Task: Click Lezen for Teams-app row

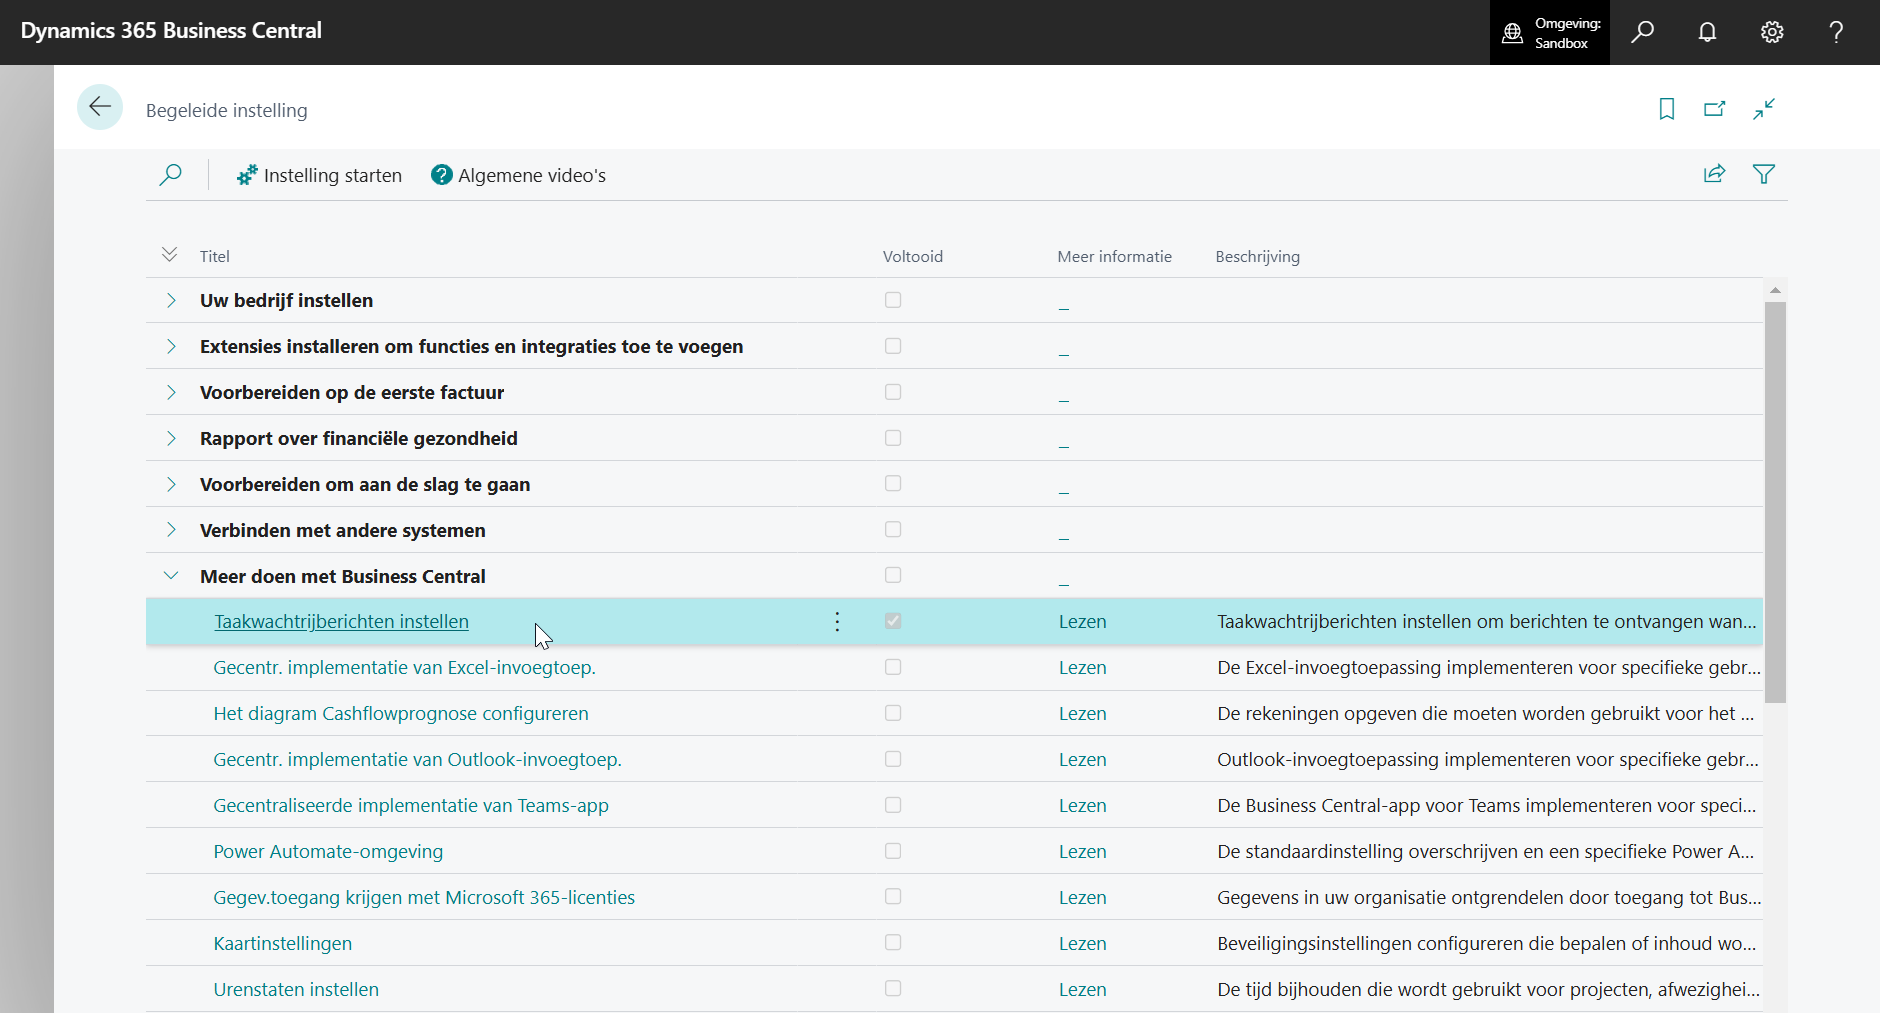Action: click(1083, 806)
